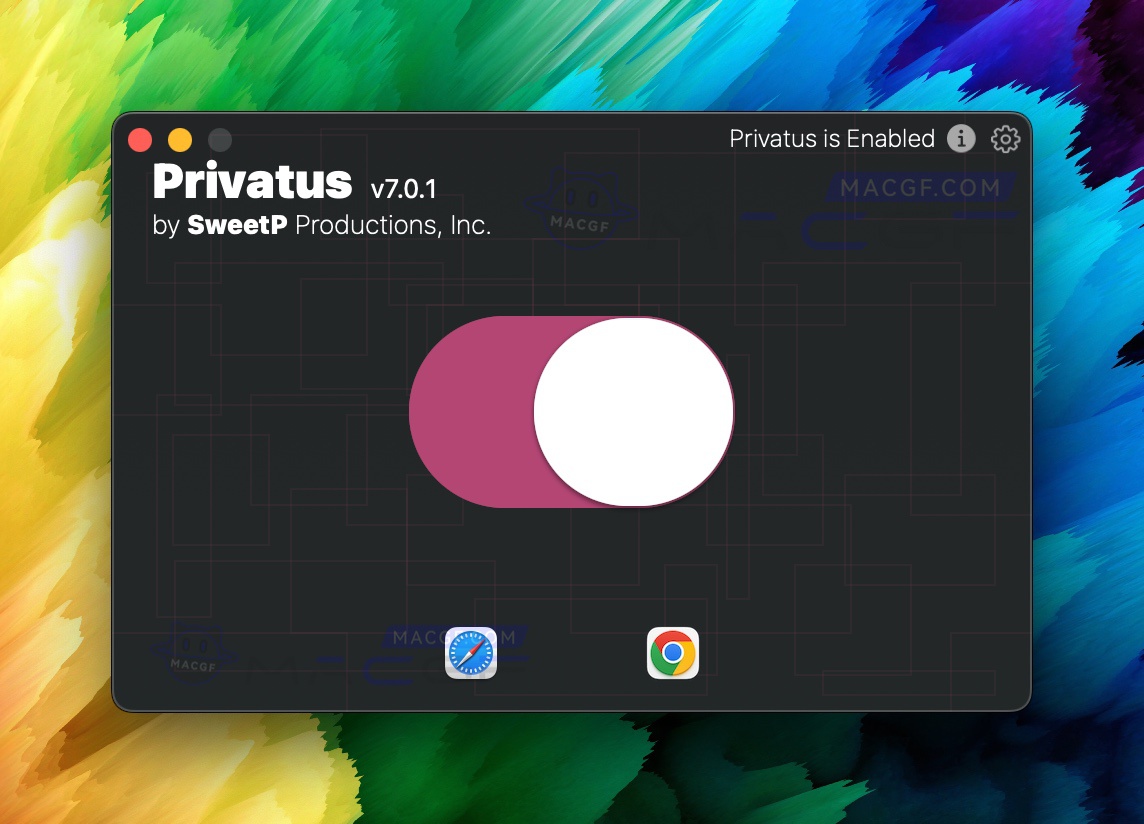Click the Safari compass icon to manage its cookies

tap(470, 652)
